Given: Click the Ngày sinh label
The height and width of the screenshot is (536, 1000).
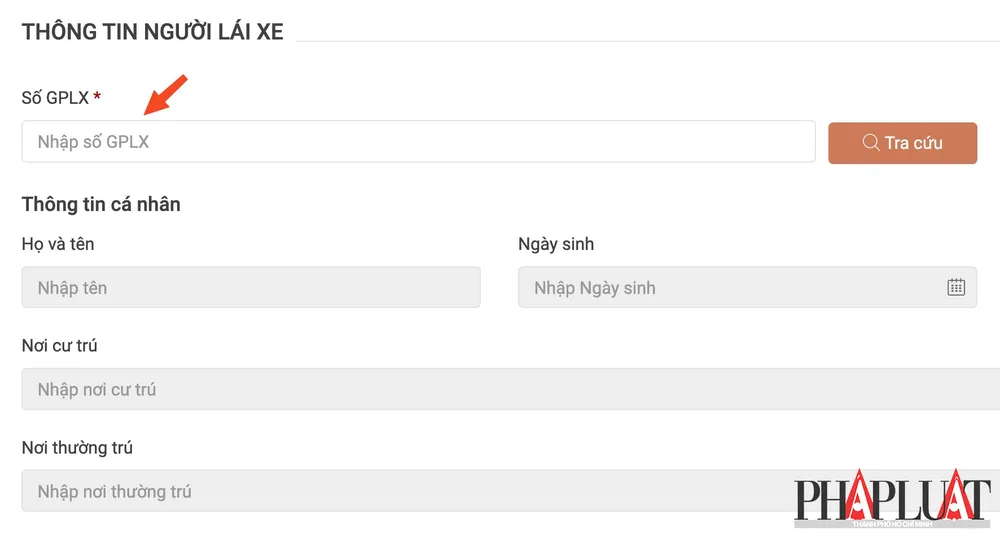Looking at the screenshot, I should point(556,243).
